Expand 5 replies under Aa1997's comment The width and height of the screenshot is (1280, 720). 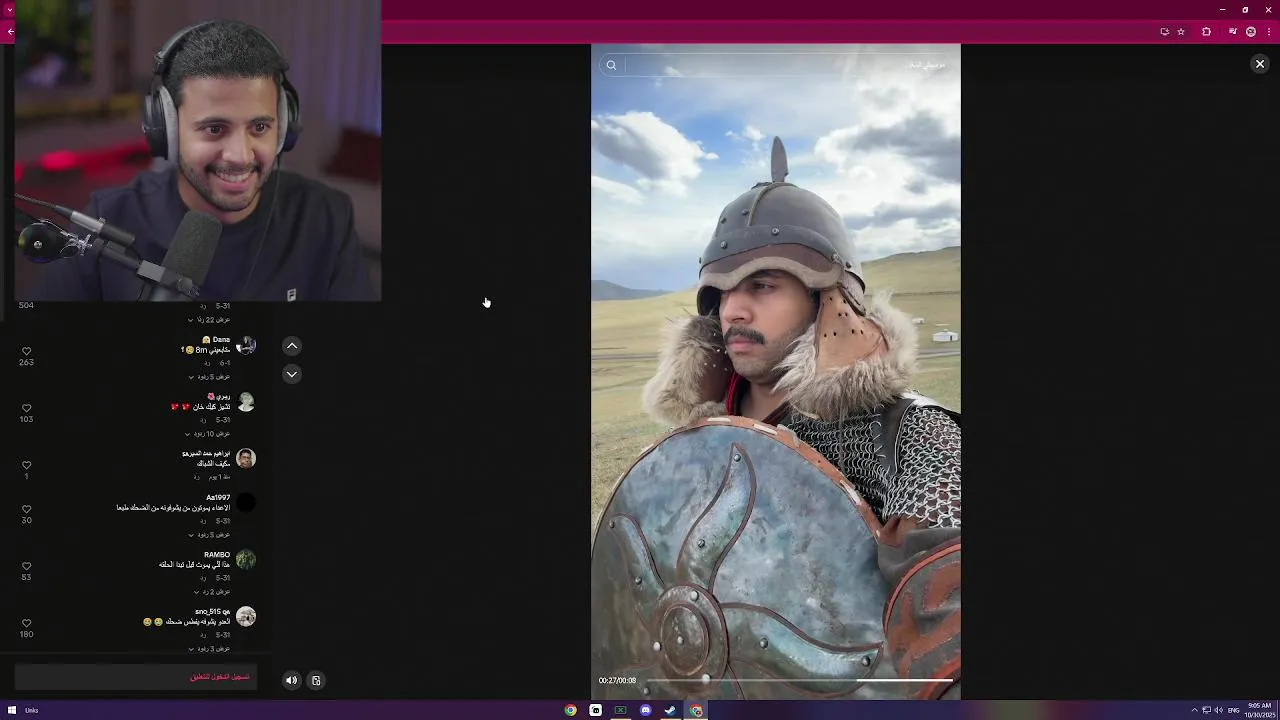click(x=209, y=535)
